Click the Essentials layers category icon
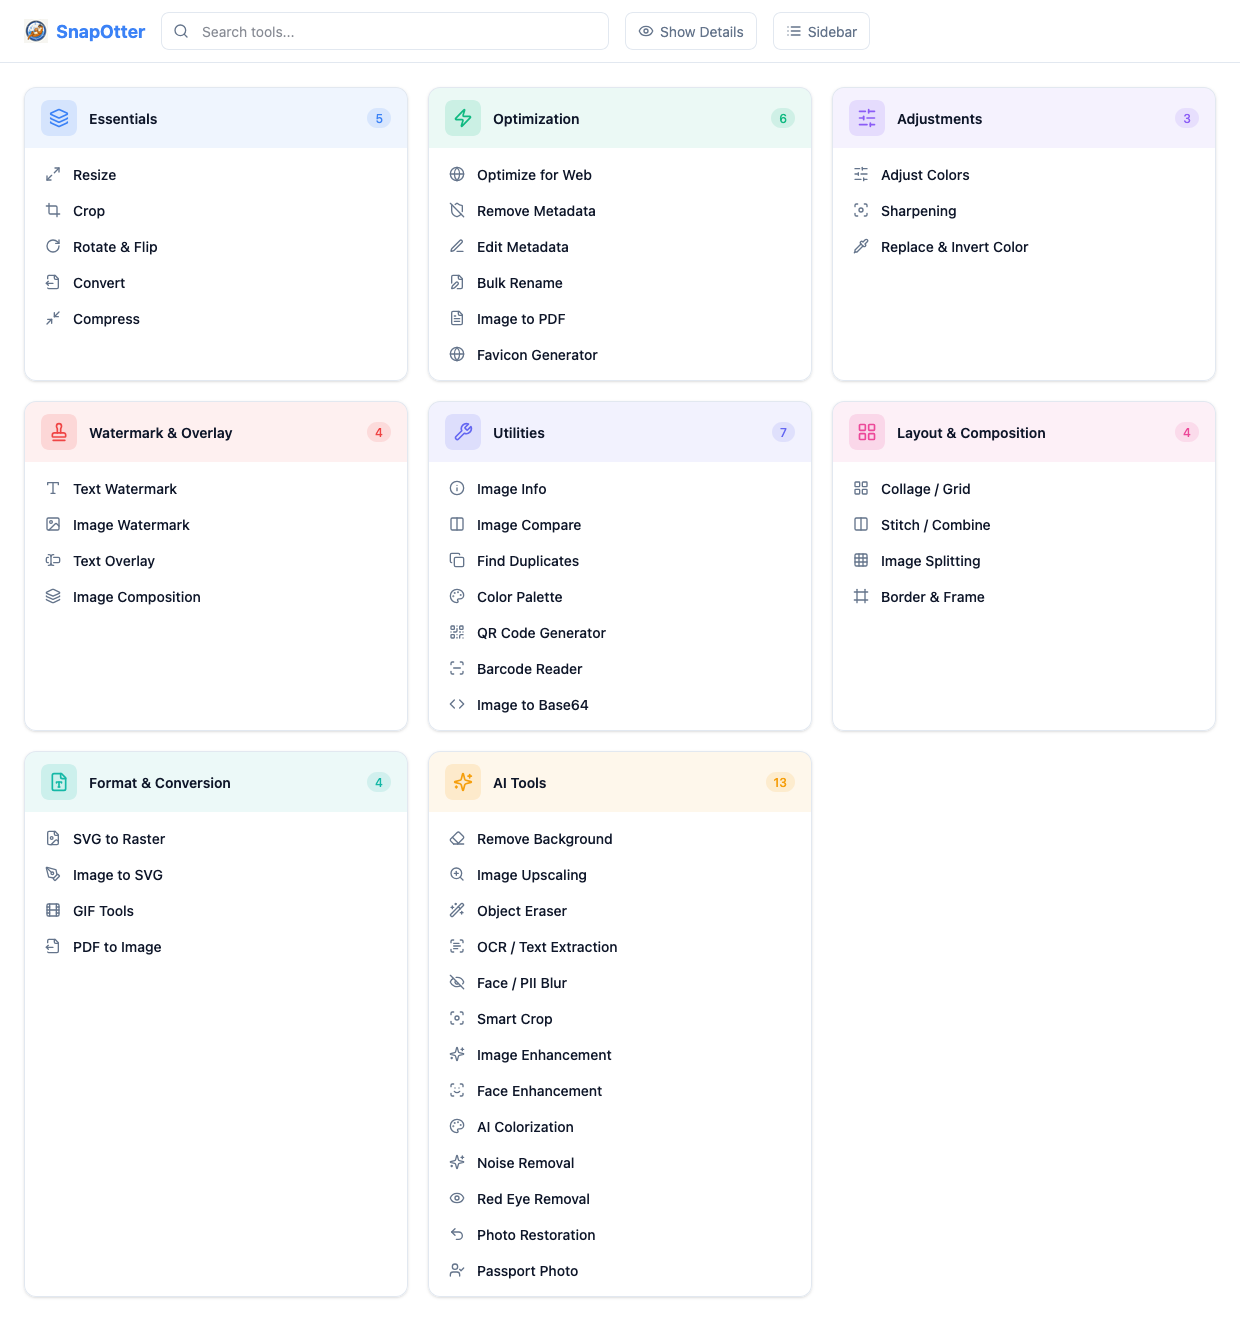The image size is (1240, 1321). 59,118
